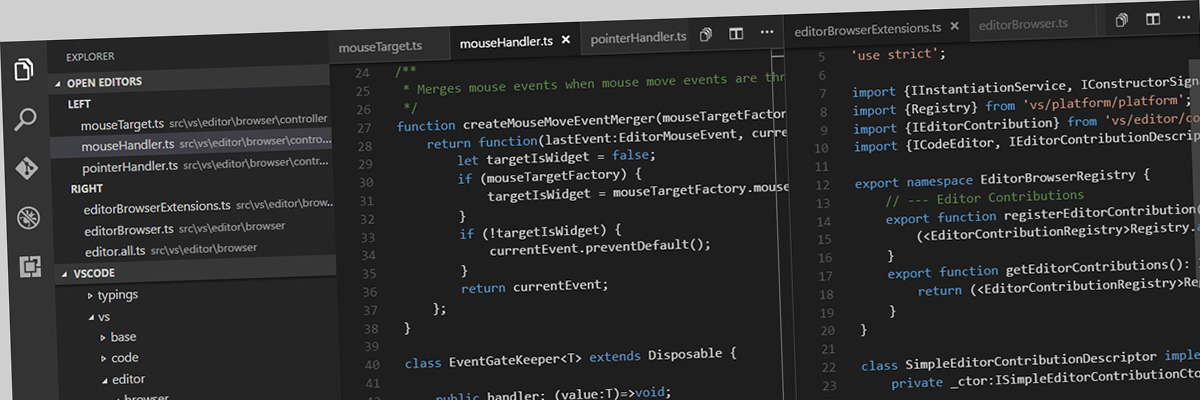
Task: Select mouseHandler.ts in Open Editors list
Action: pos(191,145)
